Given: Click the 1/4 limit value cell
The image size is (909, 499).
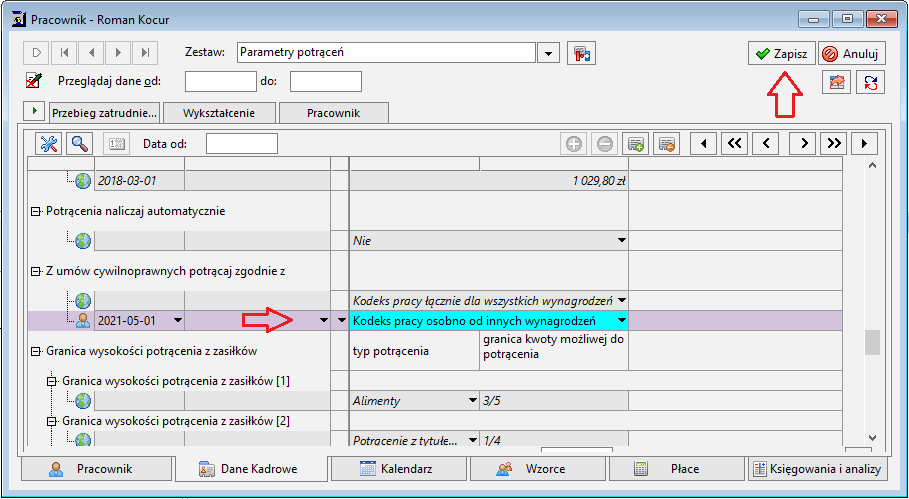Looking at the screenshot, I should 554,441.
